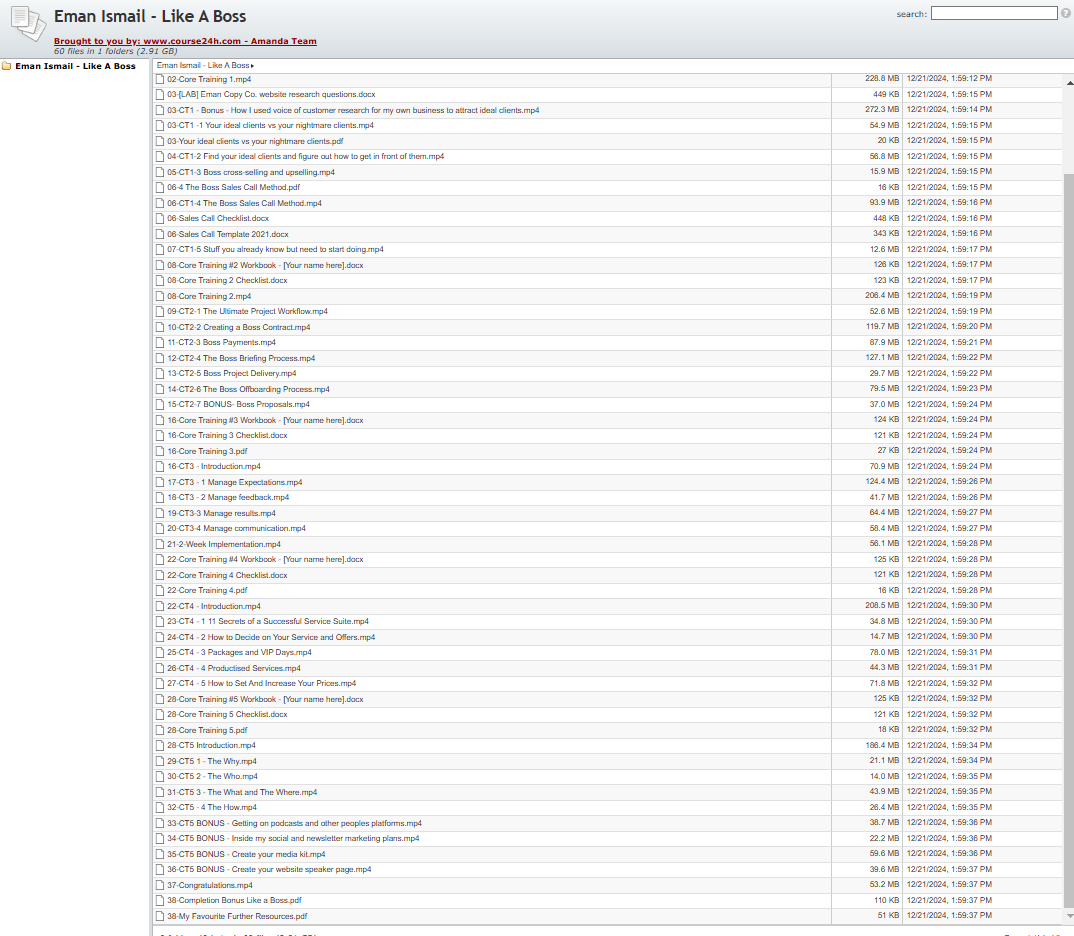
Task: Click file icon of 21-2-Week Implementation.mp4
Action: click(160, 544)
